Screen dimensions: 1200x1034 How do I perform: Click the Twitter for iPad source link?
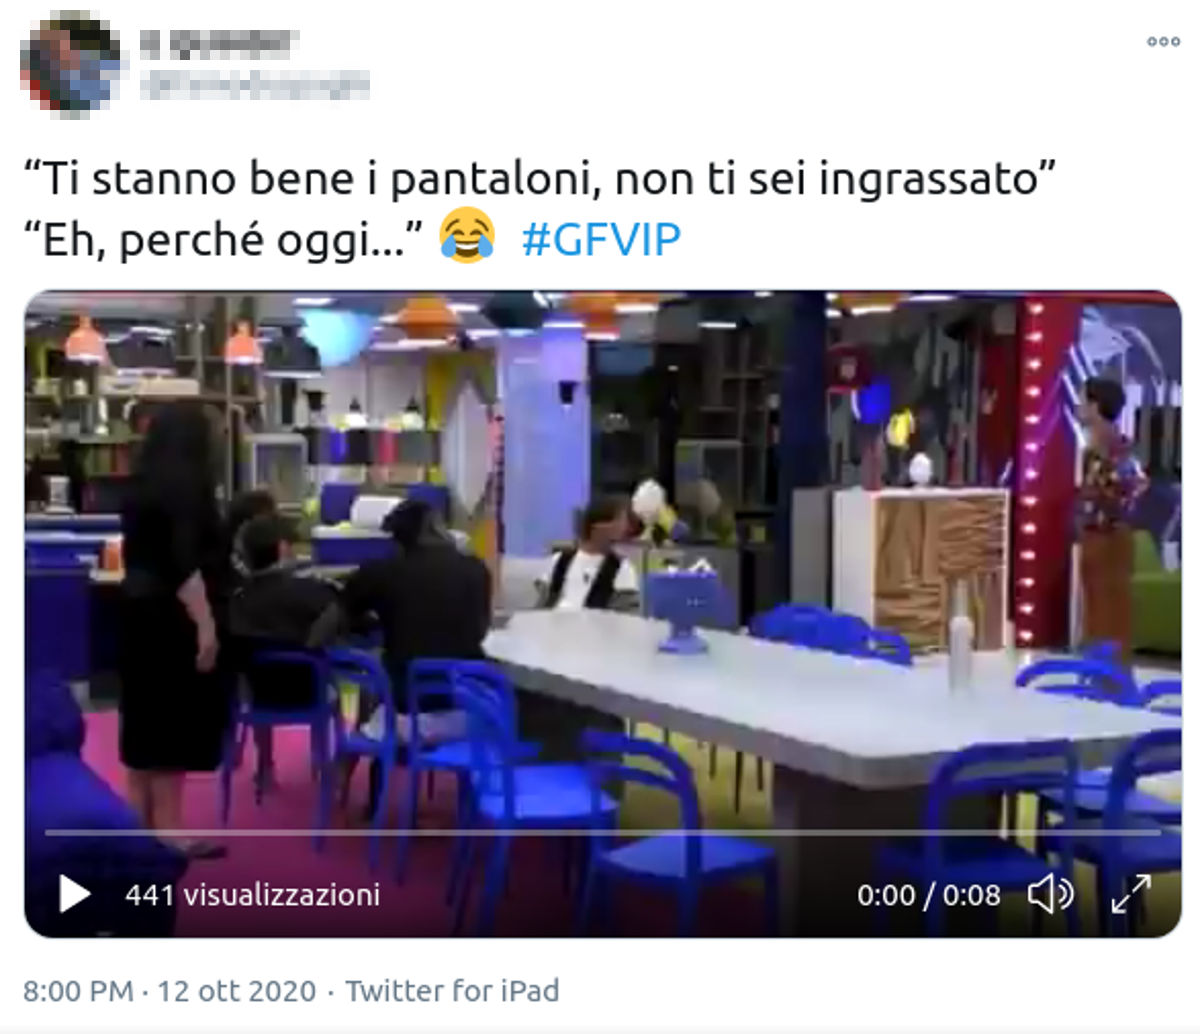pos(452,991)
